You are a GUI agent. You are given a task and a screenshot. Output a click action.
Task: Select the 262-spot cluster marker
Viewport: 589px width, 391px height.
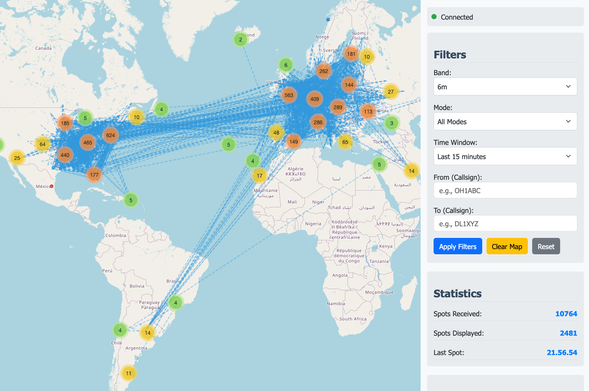coord(323,71)
